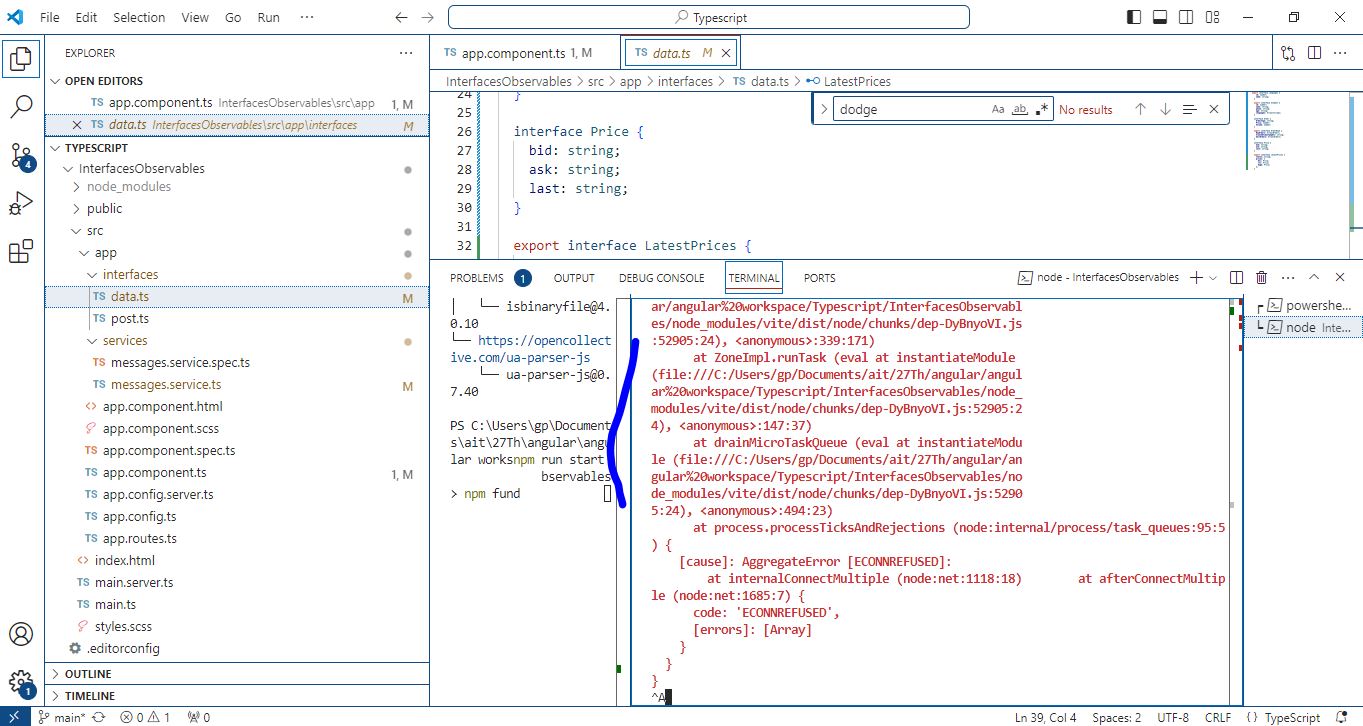Open the Manage gear menu
1363x726 pixels.
(21, 683)
